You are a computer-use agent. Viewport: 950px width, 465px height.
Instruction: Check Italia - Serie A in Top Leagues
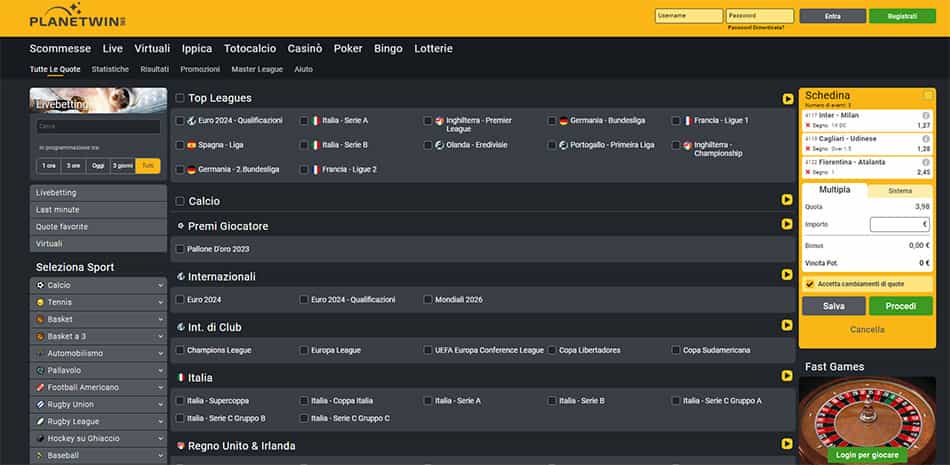304,121
